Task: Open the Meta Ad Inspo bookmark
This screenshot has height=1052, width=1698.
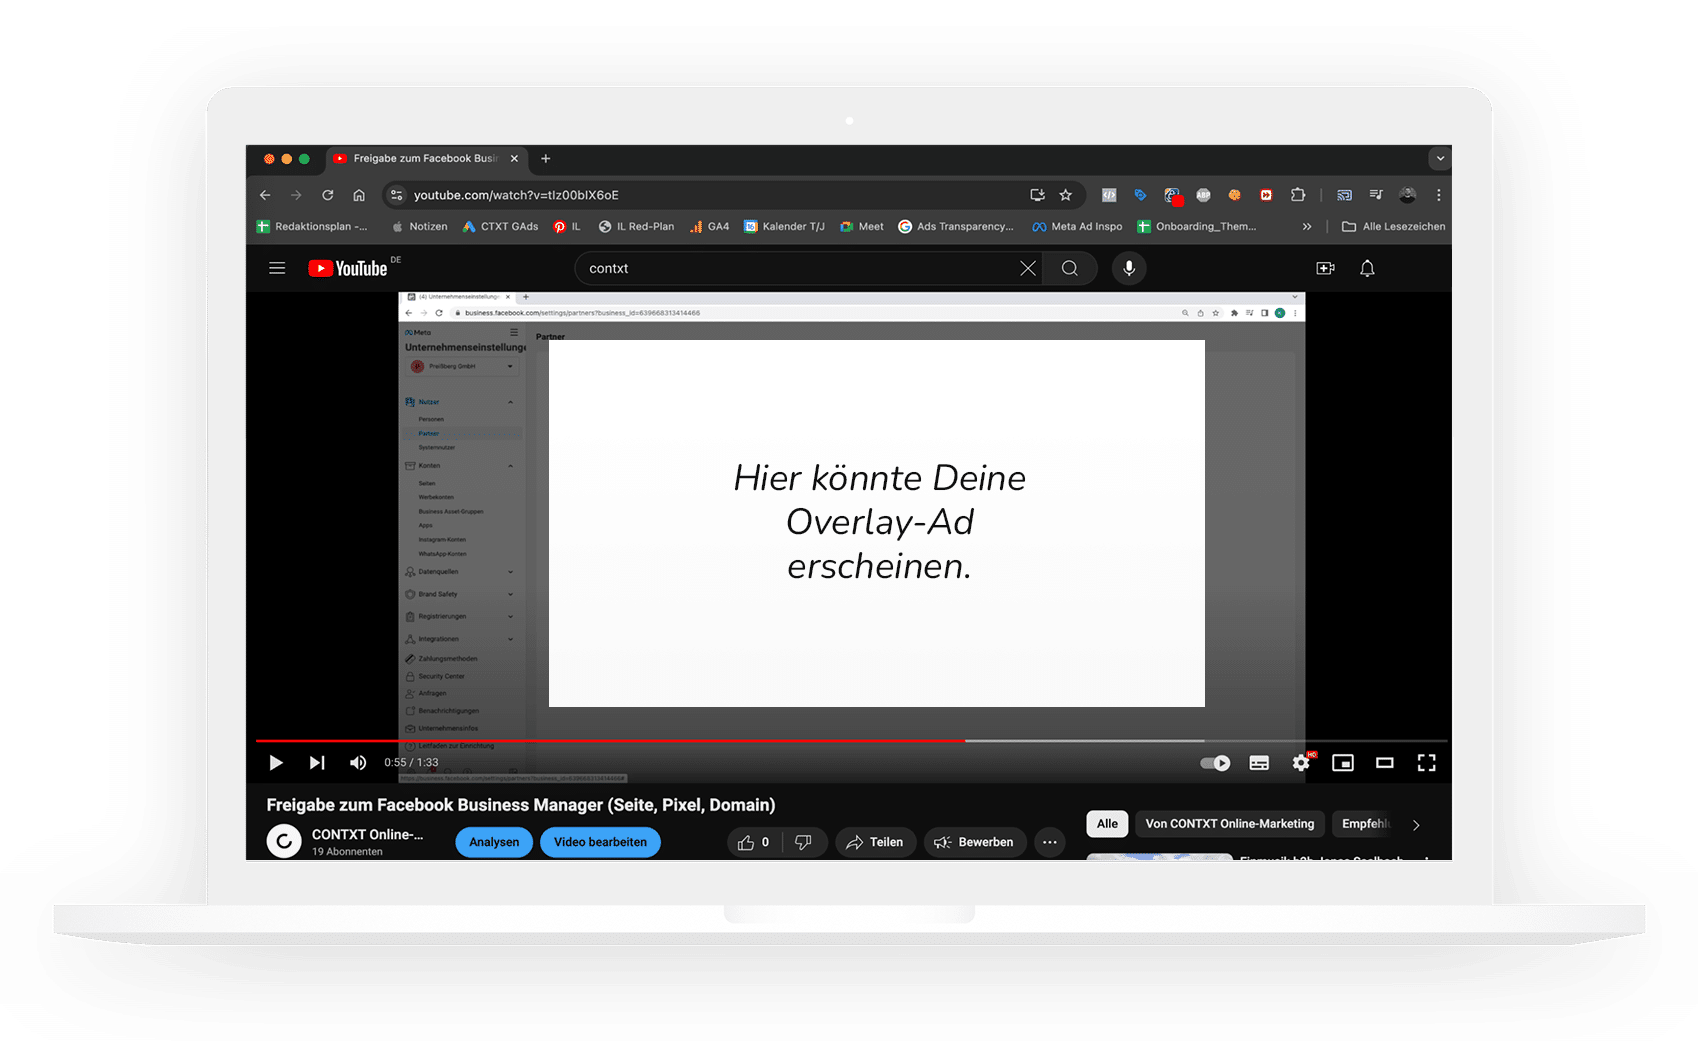Action: tap(1077, 226)
